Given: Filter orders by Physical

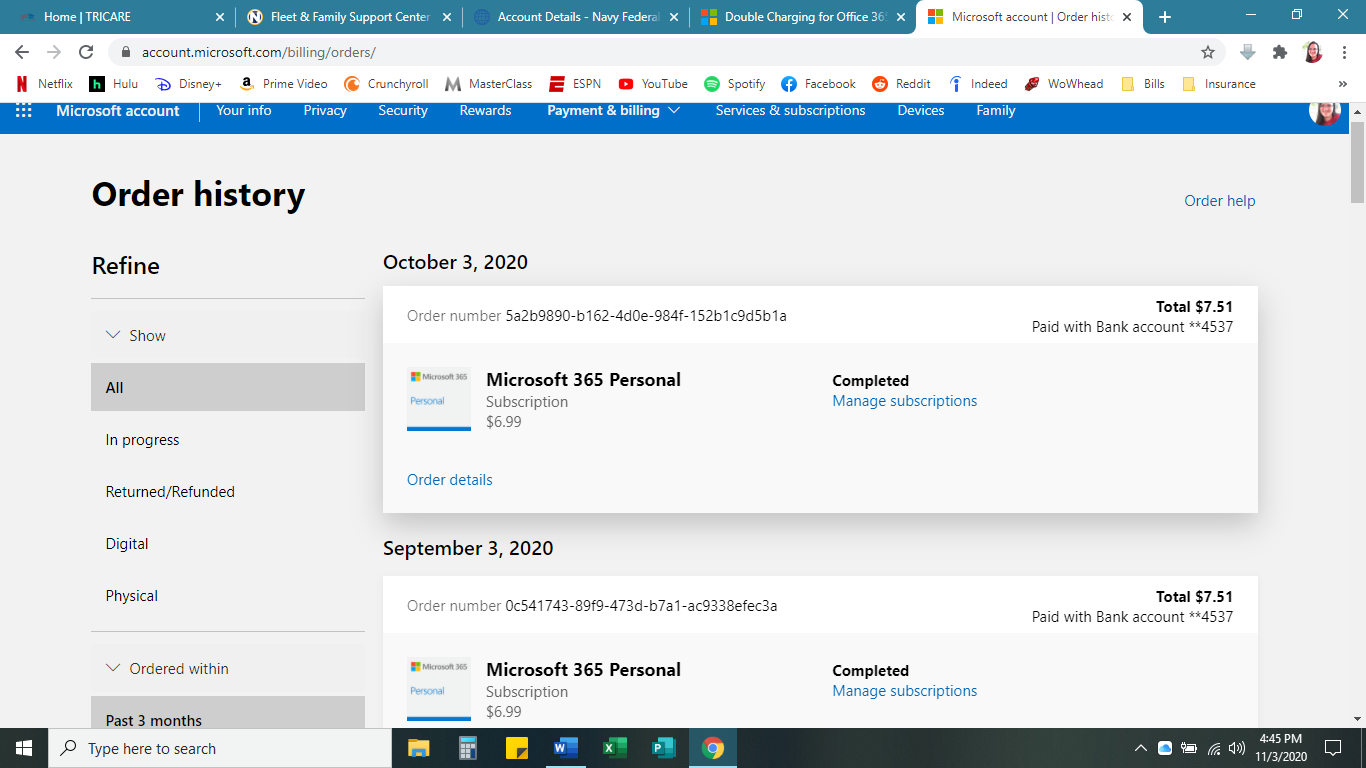Looking at the screenshot, I should click(x=228, y=595).
